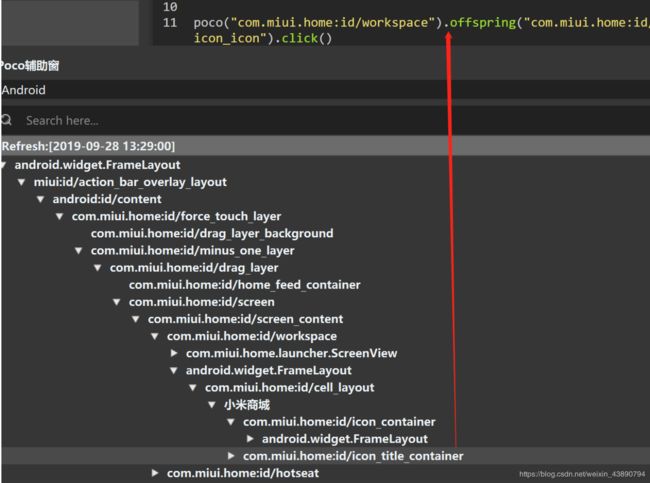Collapse the icon_container node arrow

tap(231, 422)
